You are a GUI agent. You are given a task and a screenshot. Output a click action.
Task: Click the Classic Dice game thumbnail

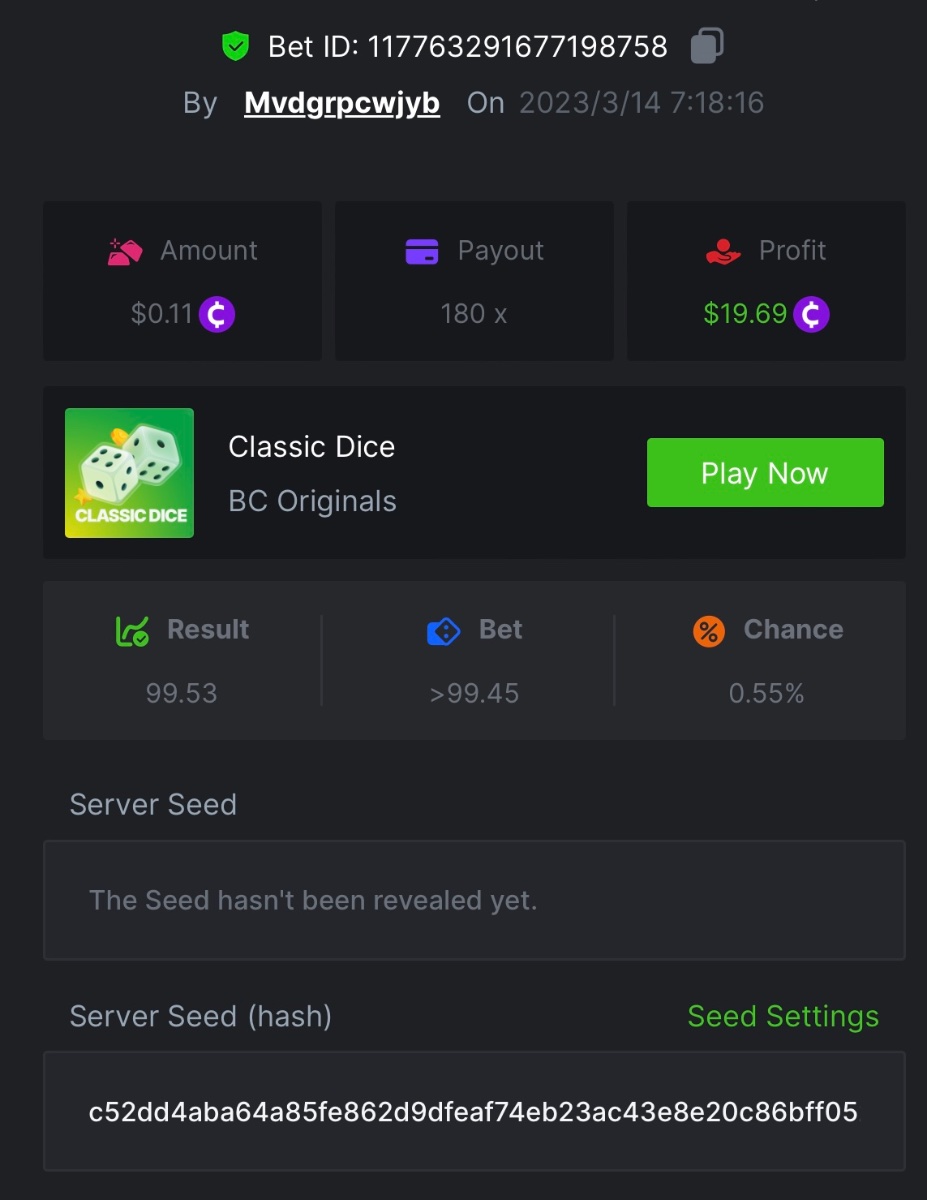(x=129, y=473)
